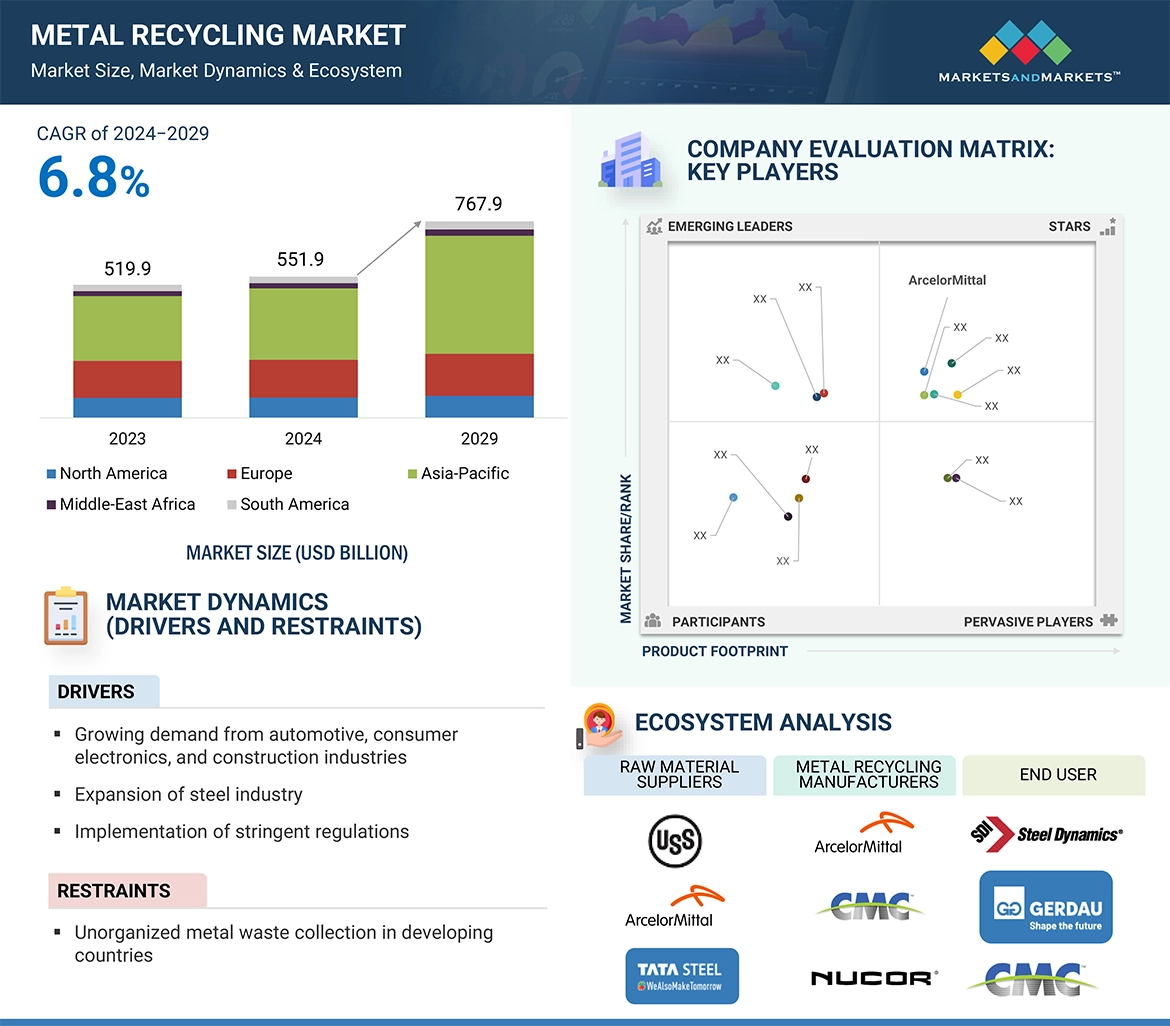The image size is (1170, 1026).
Task: Click the building icon beside Company Evaluation Matrix
Action: (630, 162)
